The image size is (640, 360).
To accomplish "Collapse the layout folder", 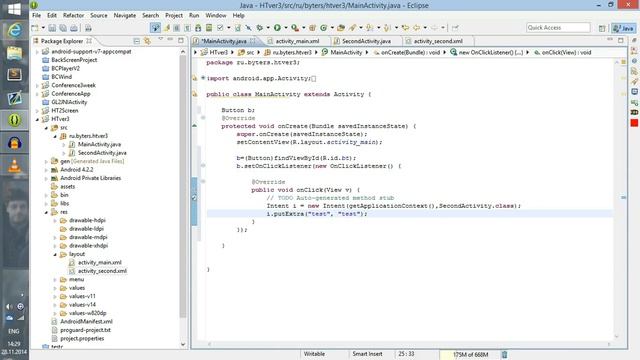I will 55,254.
